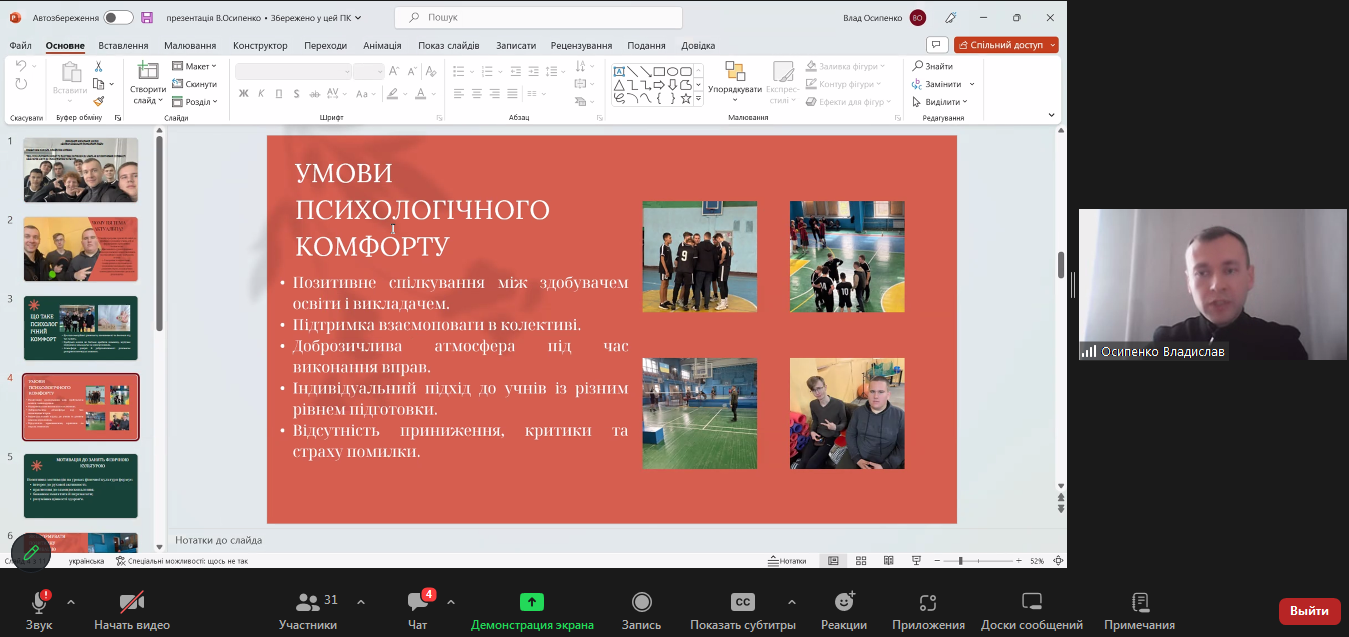Click the Запись record icon
The width and height of the screenshot is (1349, 637).
point(641,603)
